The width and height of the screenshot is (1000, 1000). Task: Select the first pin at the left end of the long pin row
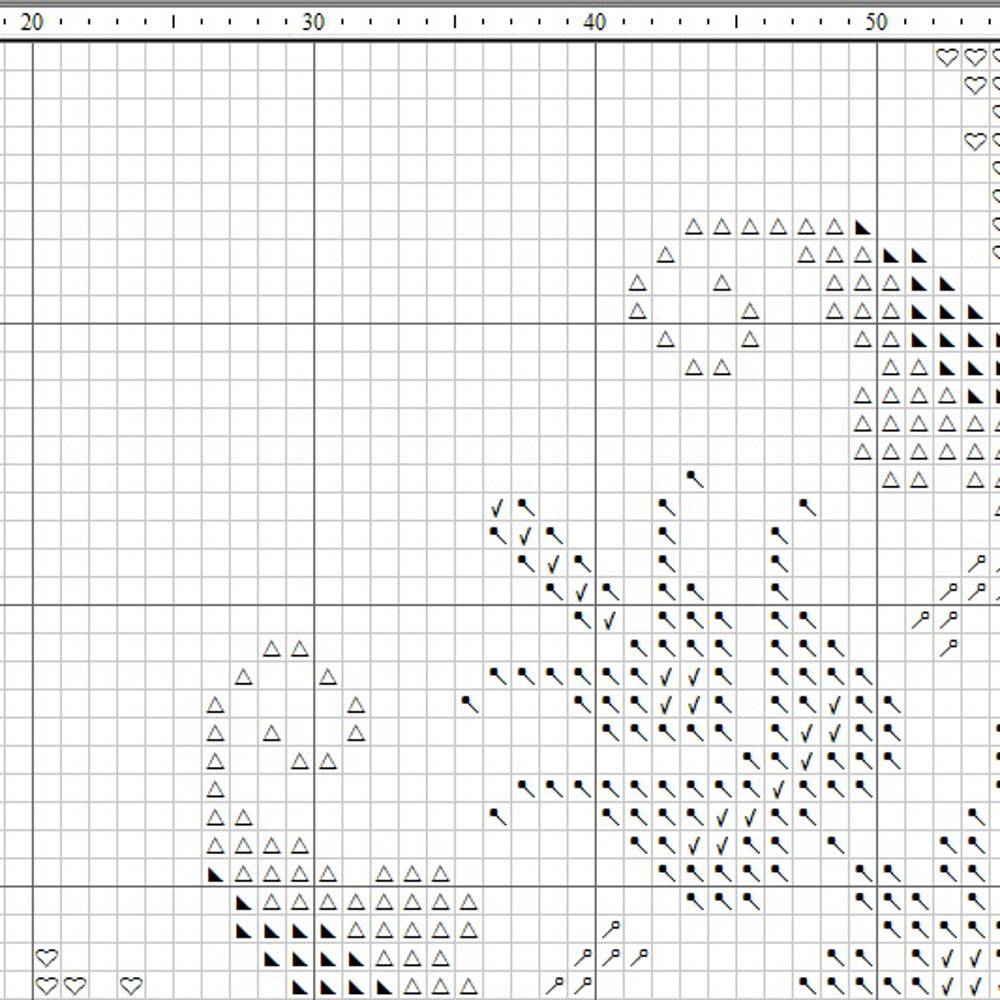point(497,676)
